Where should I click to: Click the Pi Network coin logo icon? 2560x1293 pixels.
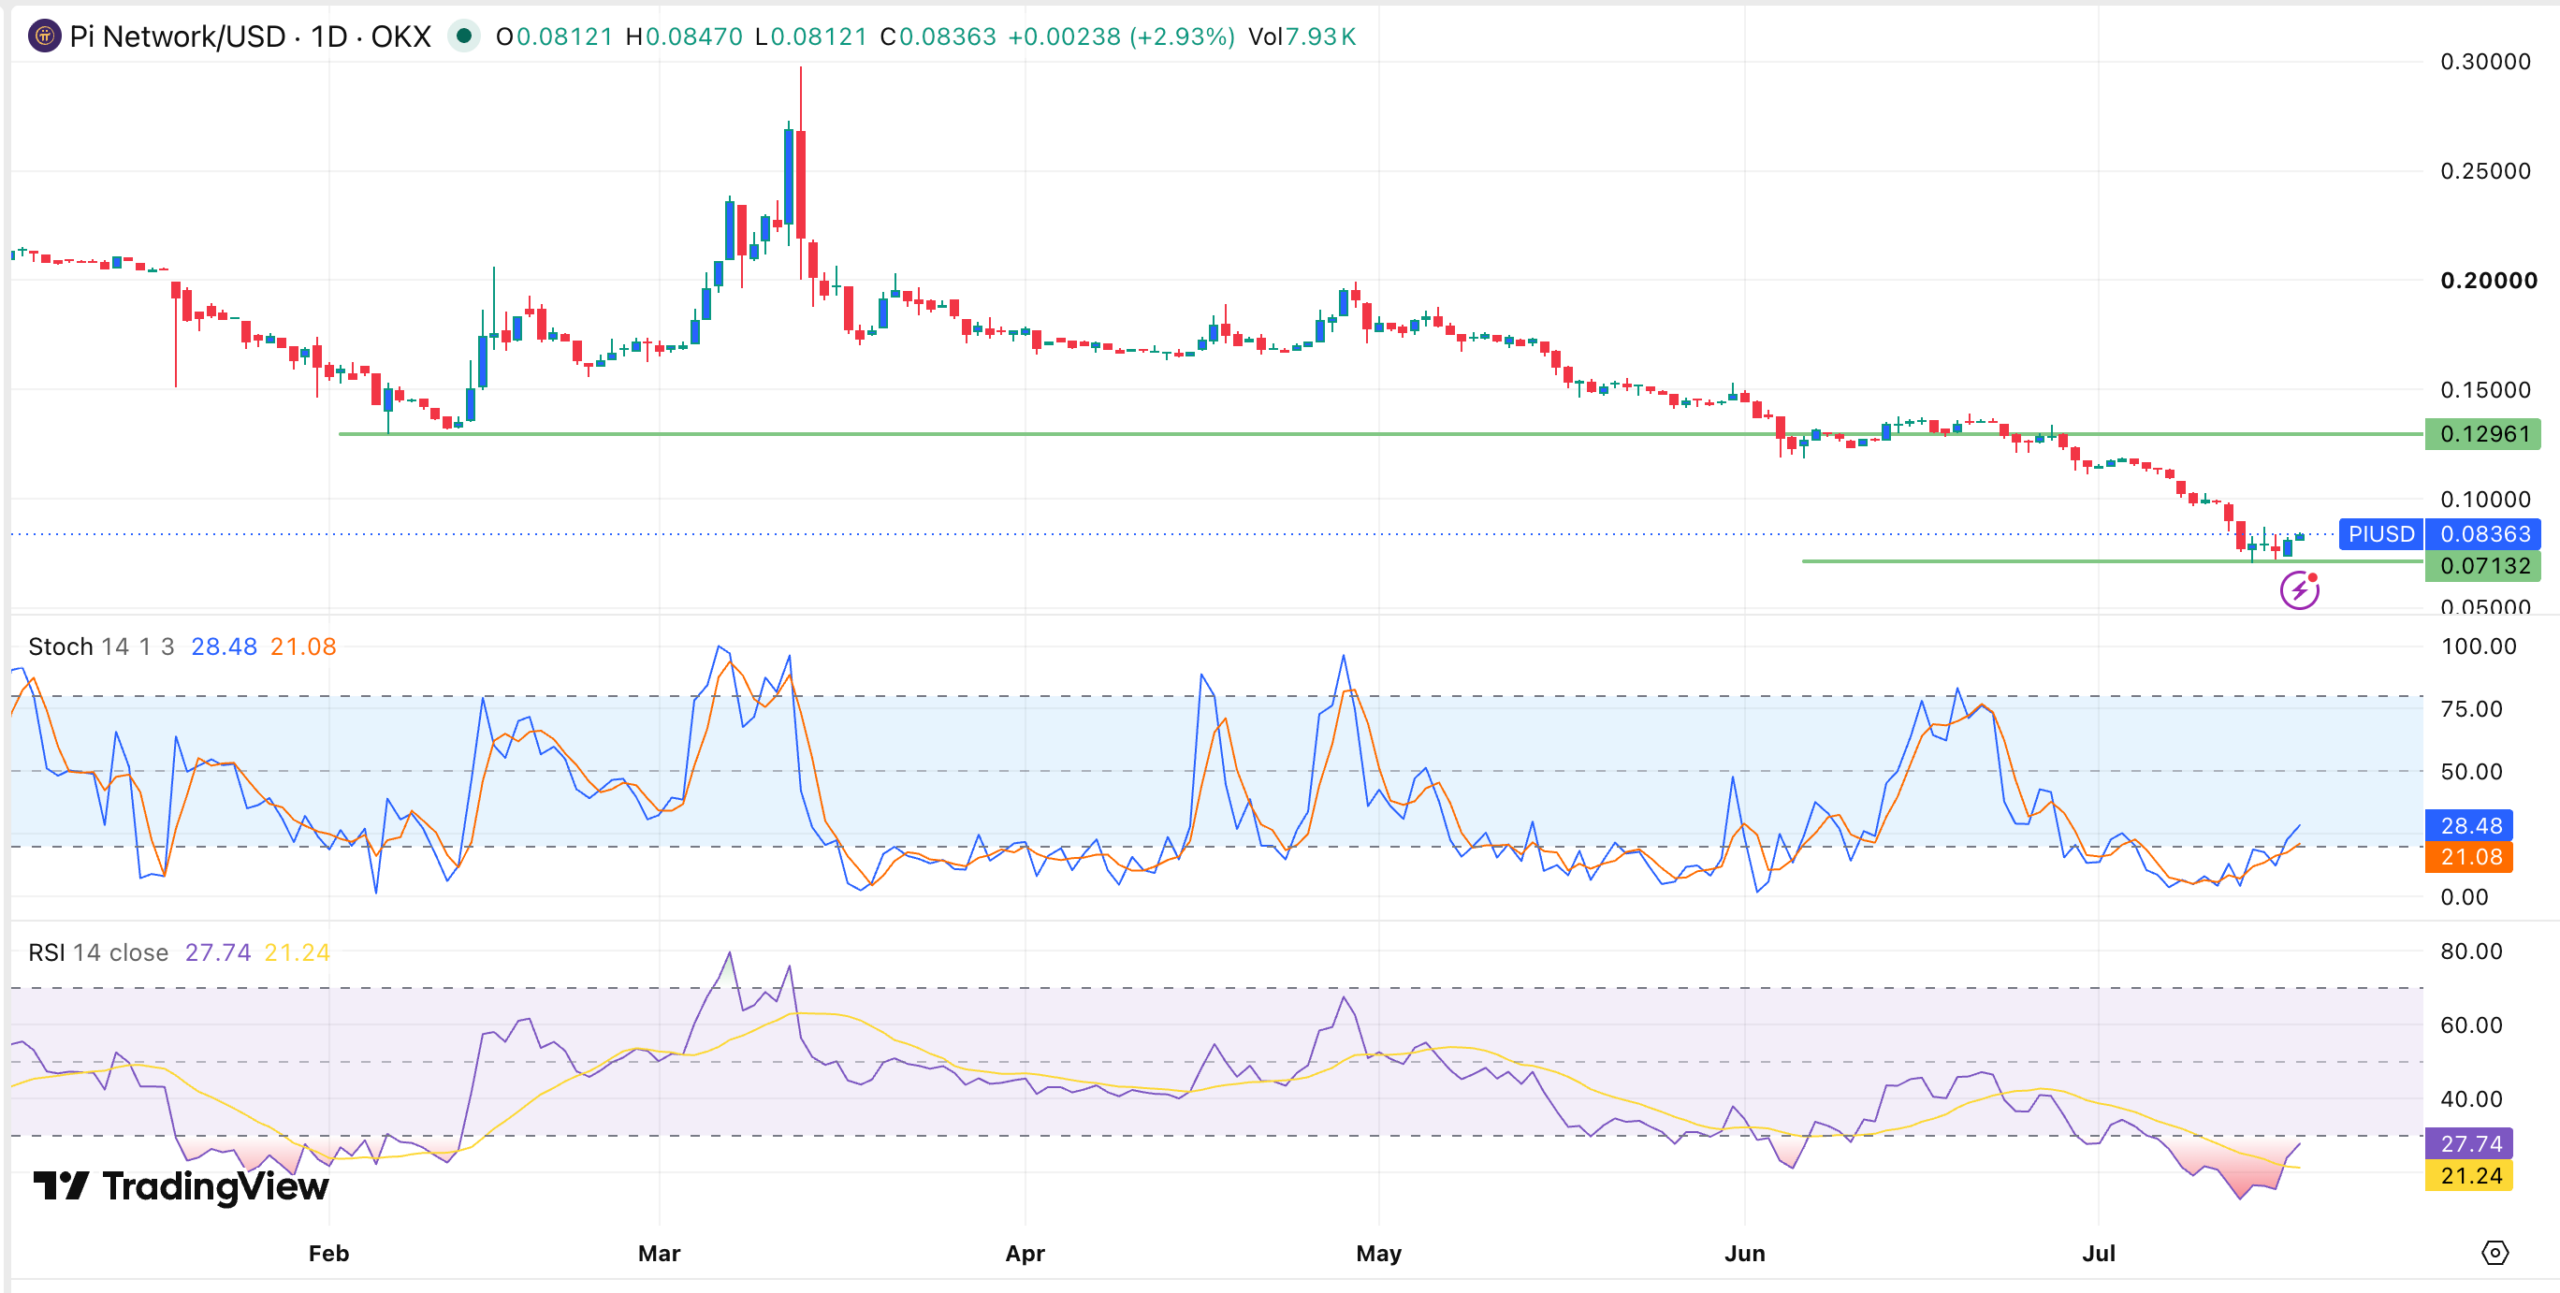point(44,37)
